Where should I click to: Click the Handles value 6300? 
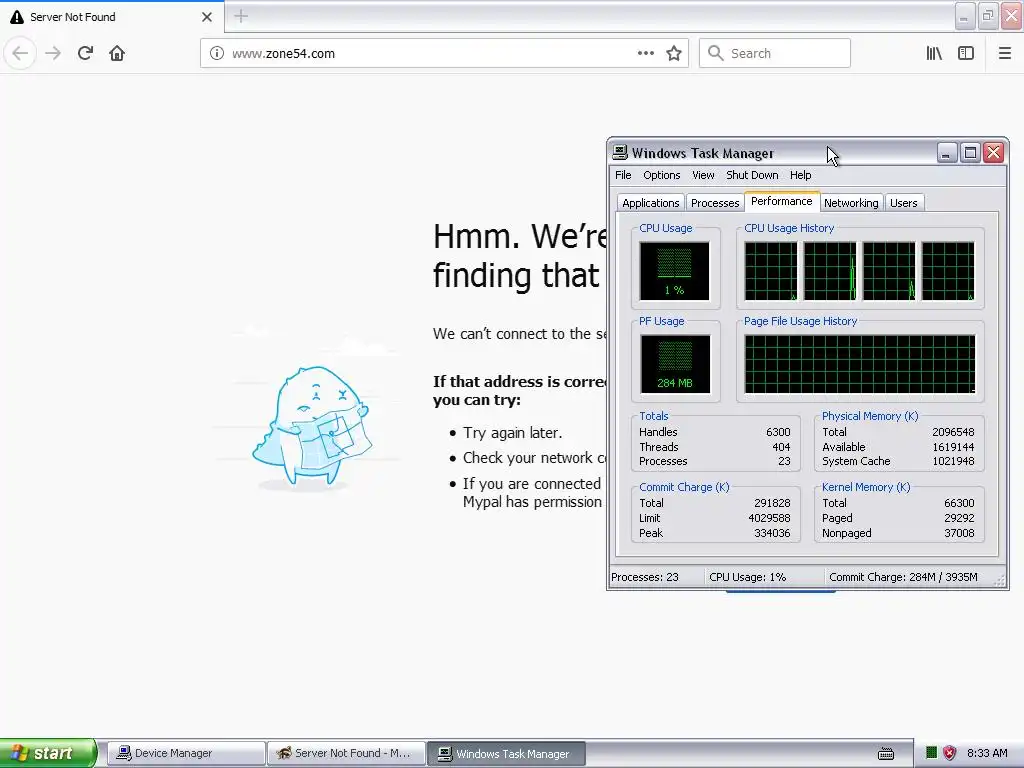[x=778, y=432]
